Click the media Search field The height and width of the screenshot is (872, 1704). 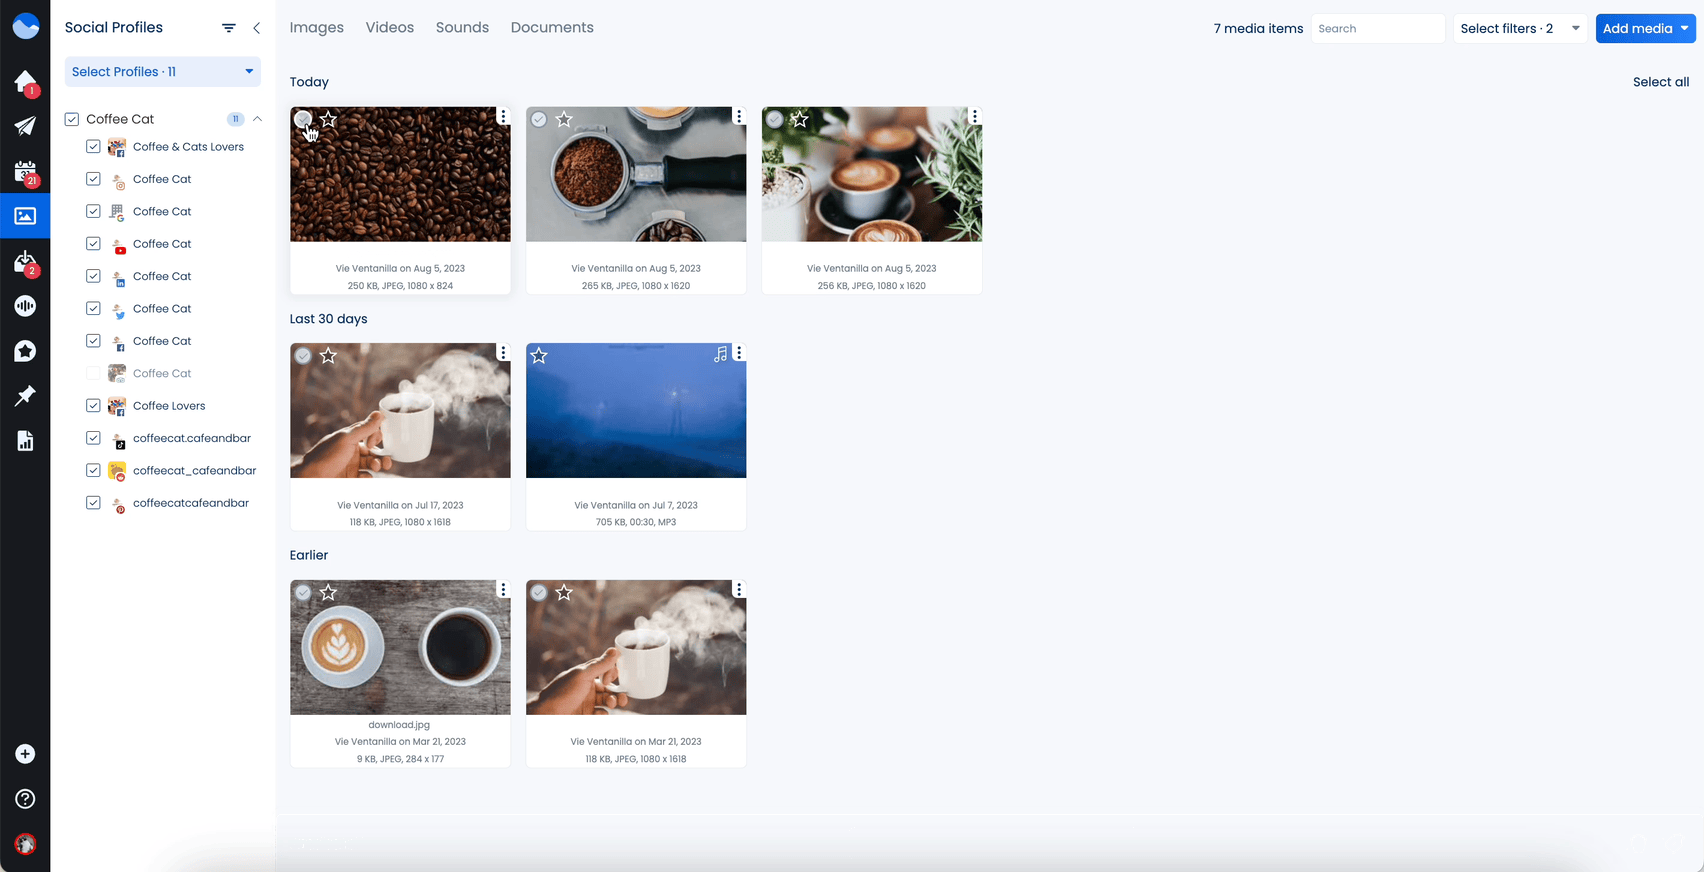[1378, 28]
